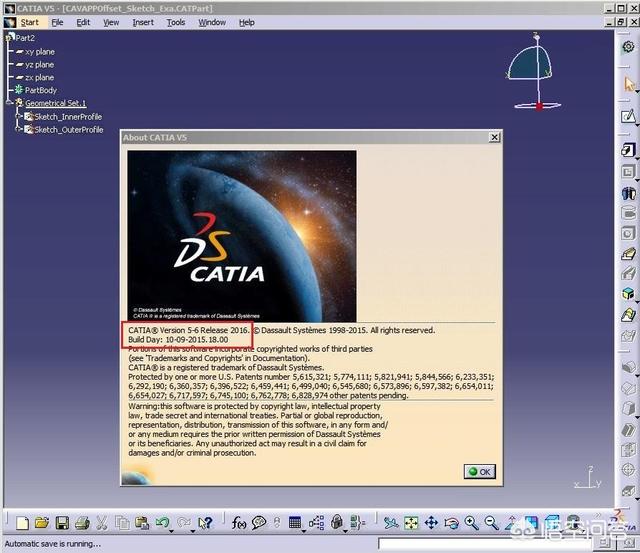Image resolution: width=640 pixels, height=553 pixels.
Task: Open the File menu
Action: (57, 22)
